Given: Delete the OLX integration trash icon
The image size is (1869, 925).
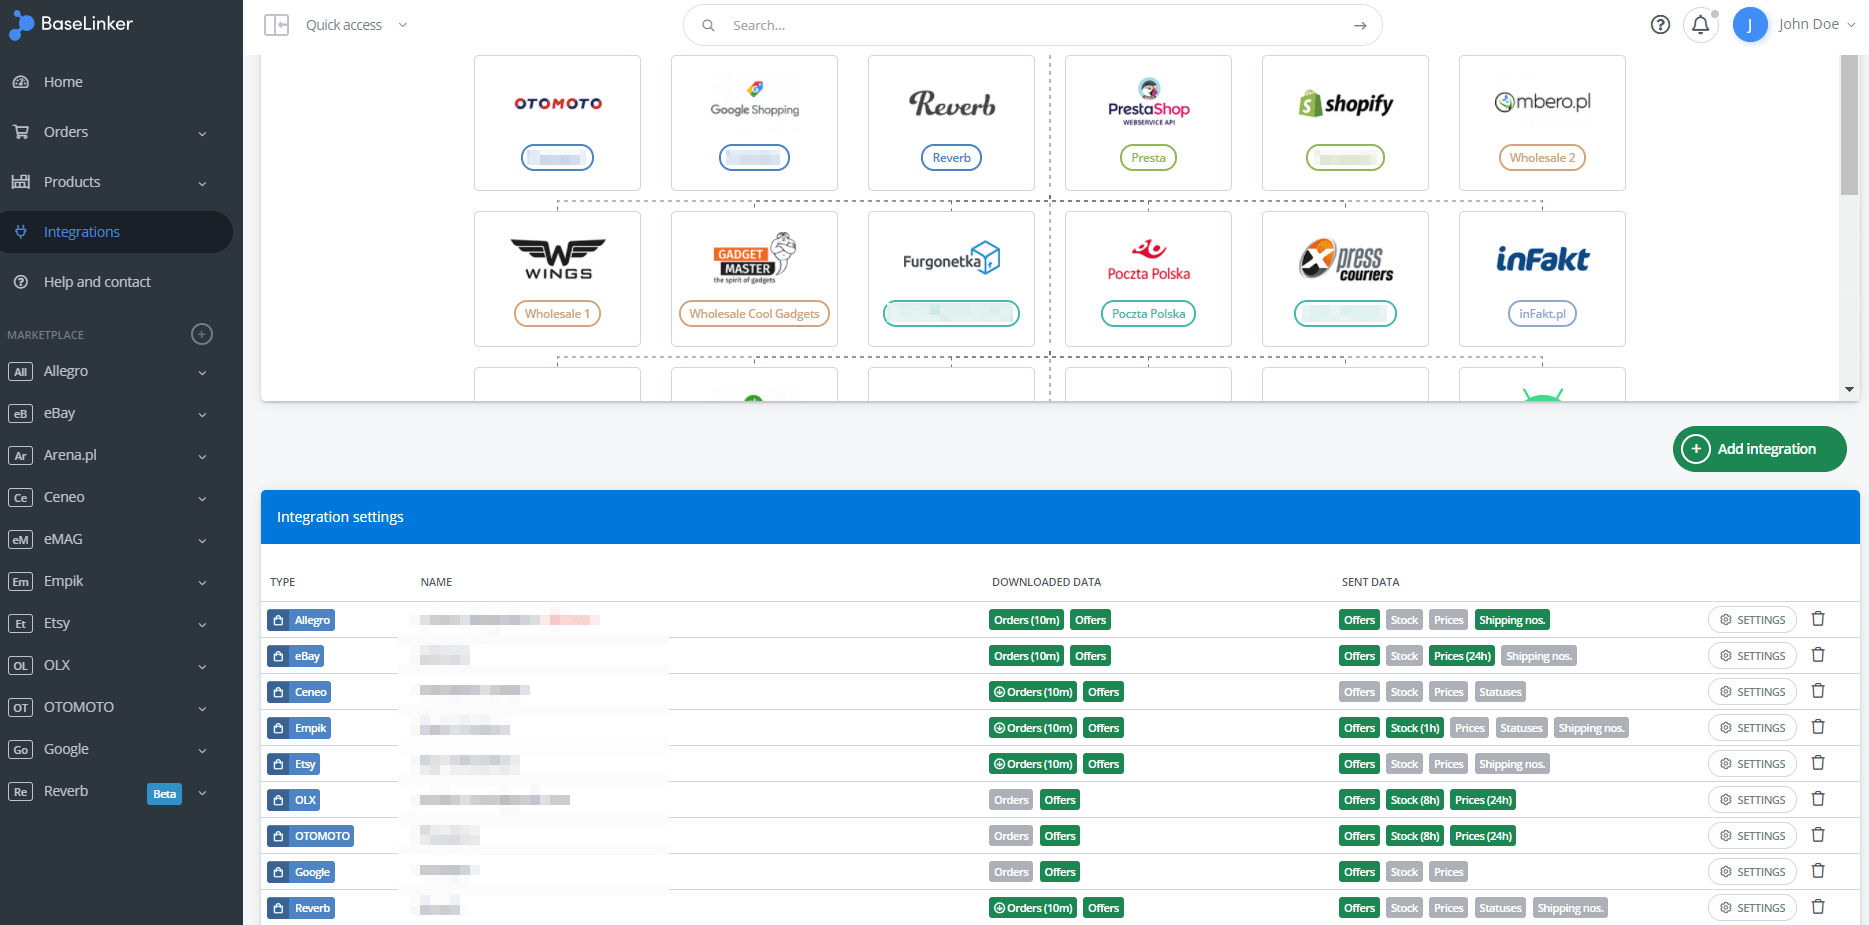Looking at the screenshot, I should 1818,799.
